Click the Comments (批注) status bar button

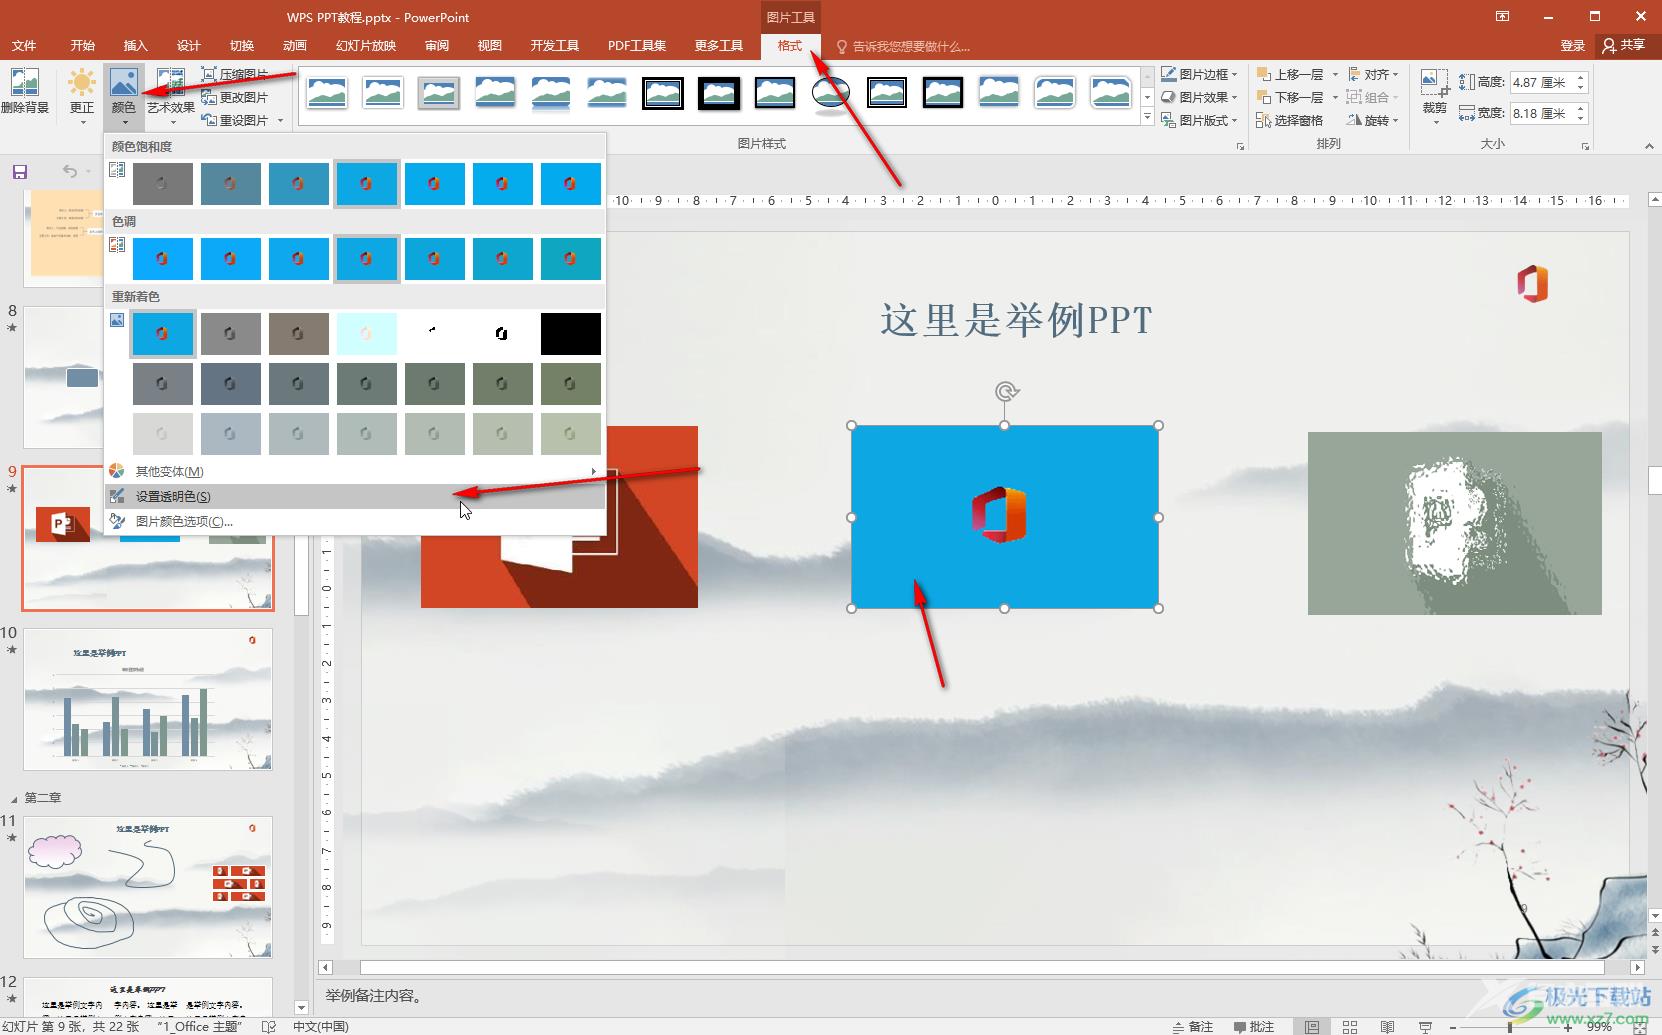pyautogui.click(x=1254, y=1027)
